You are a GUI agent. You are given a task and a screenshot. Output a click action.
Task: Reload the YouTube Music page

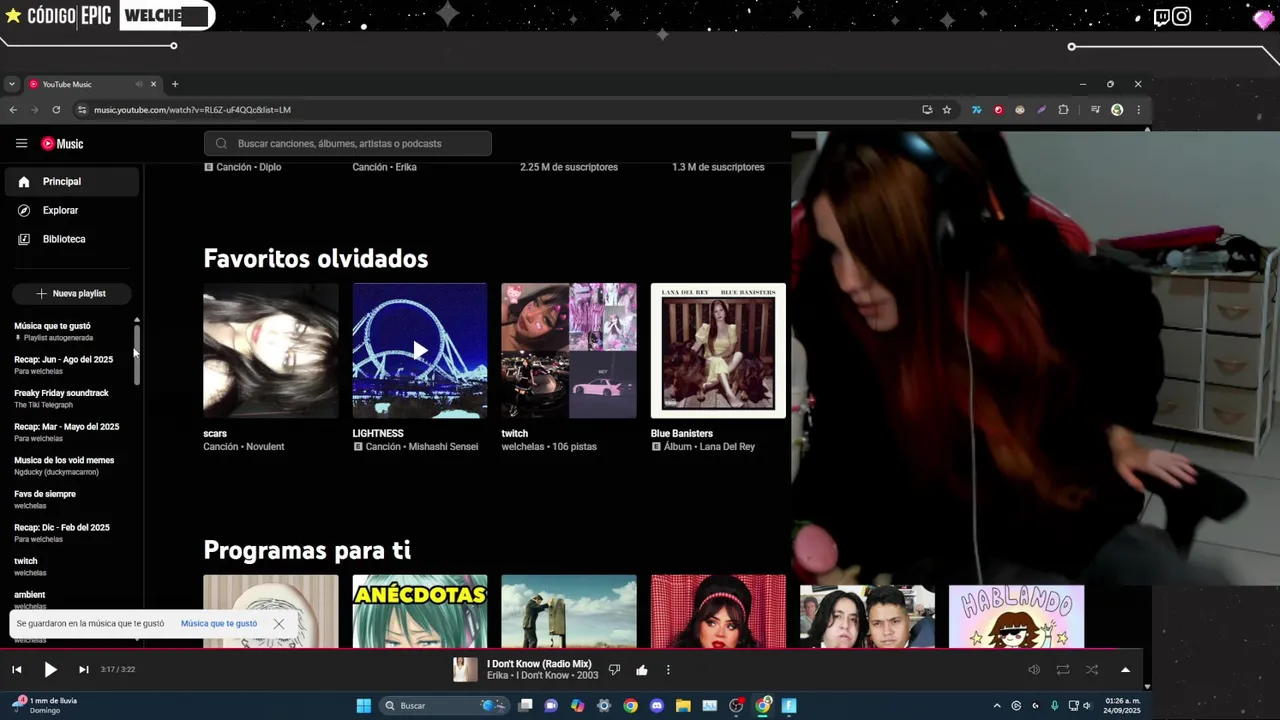click(x=56, y=110)
